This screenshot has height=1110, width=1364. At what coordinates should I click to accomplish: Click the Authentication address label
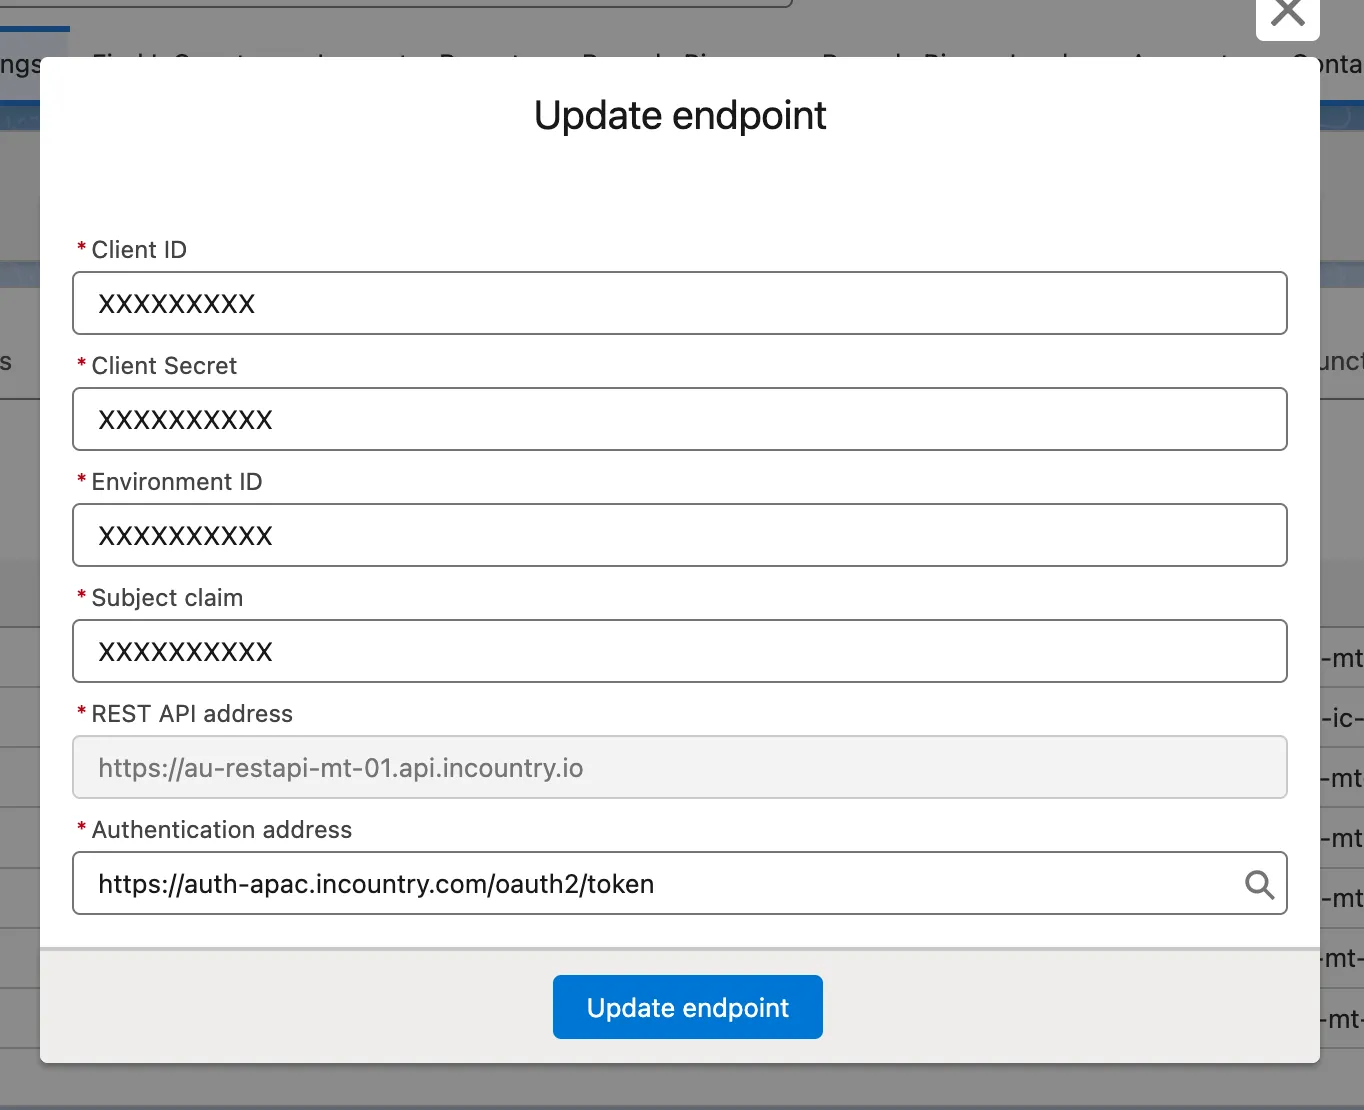tap(221, 830)
